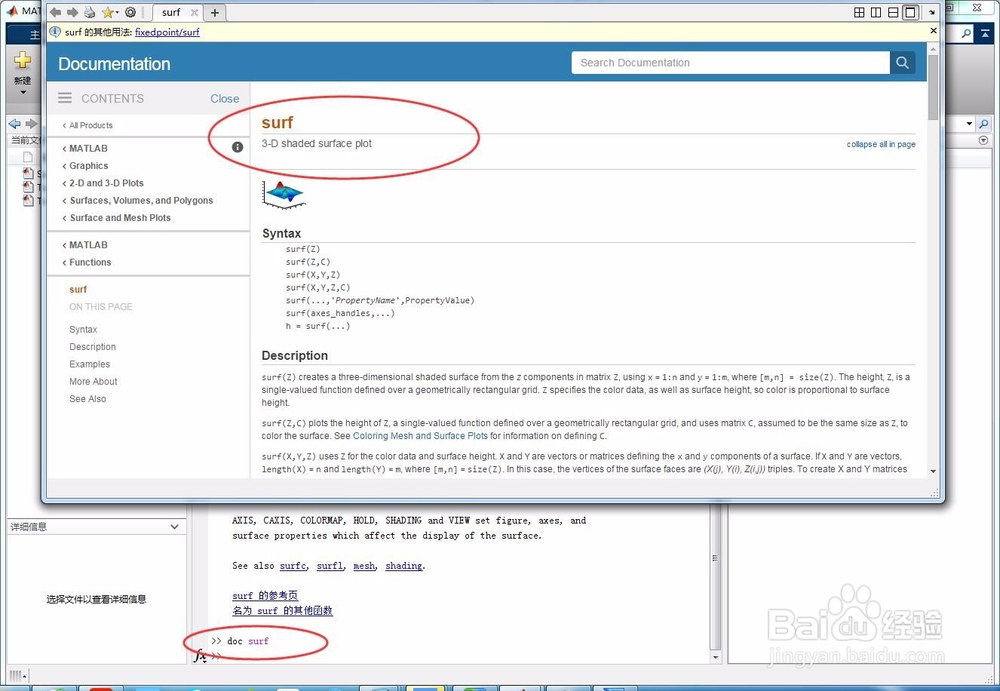The image size is (1000, 691).
Task: Open favorites dropdown arrow beside the star
Action: 117,12
